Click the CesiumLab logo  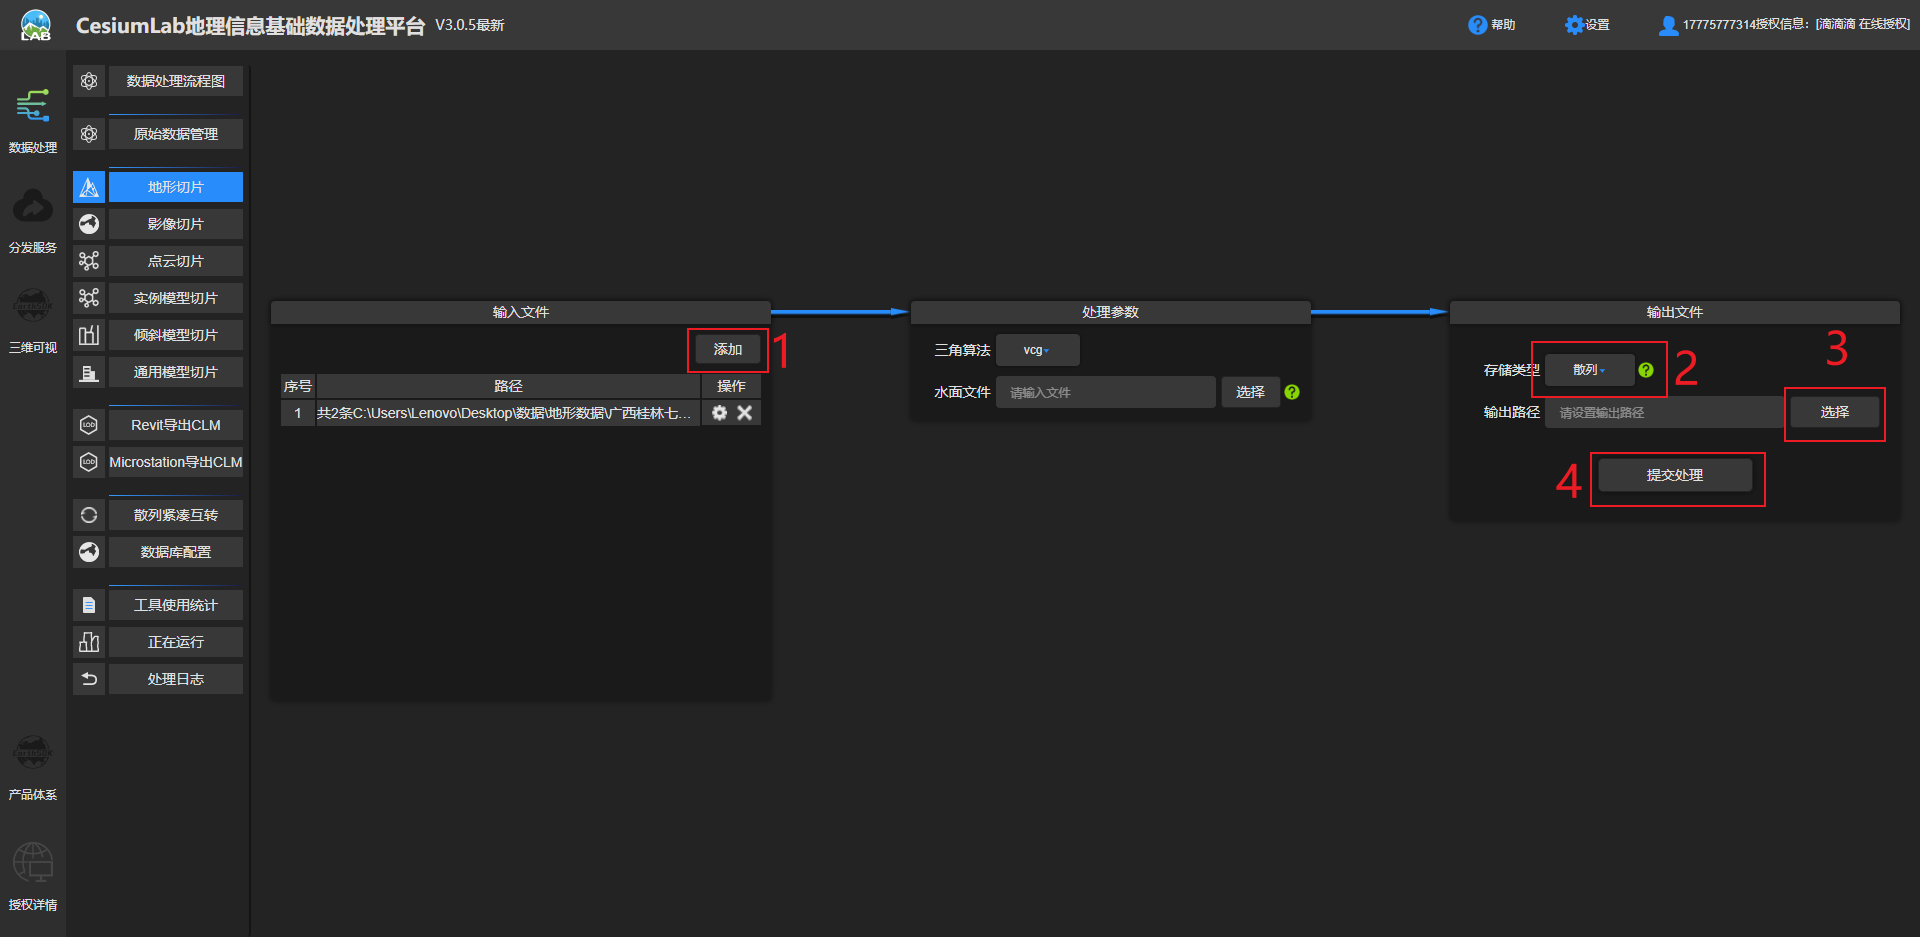pos(36,25)
